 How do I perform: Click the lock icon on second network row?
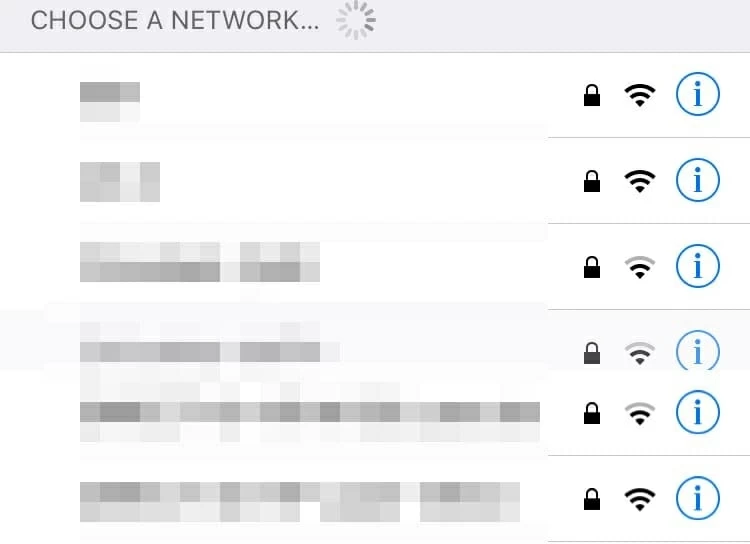pos(592,181)
